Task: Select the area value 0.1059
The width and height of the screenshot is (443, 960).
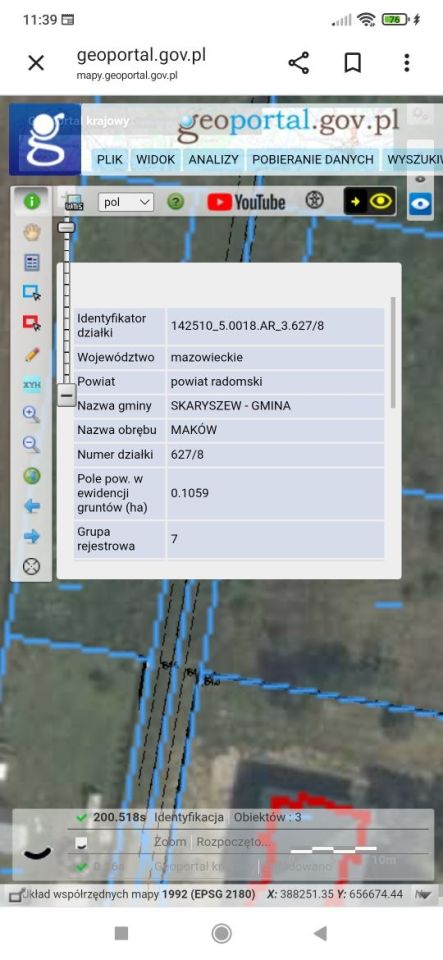Action: [190, 493]
